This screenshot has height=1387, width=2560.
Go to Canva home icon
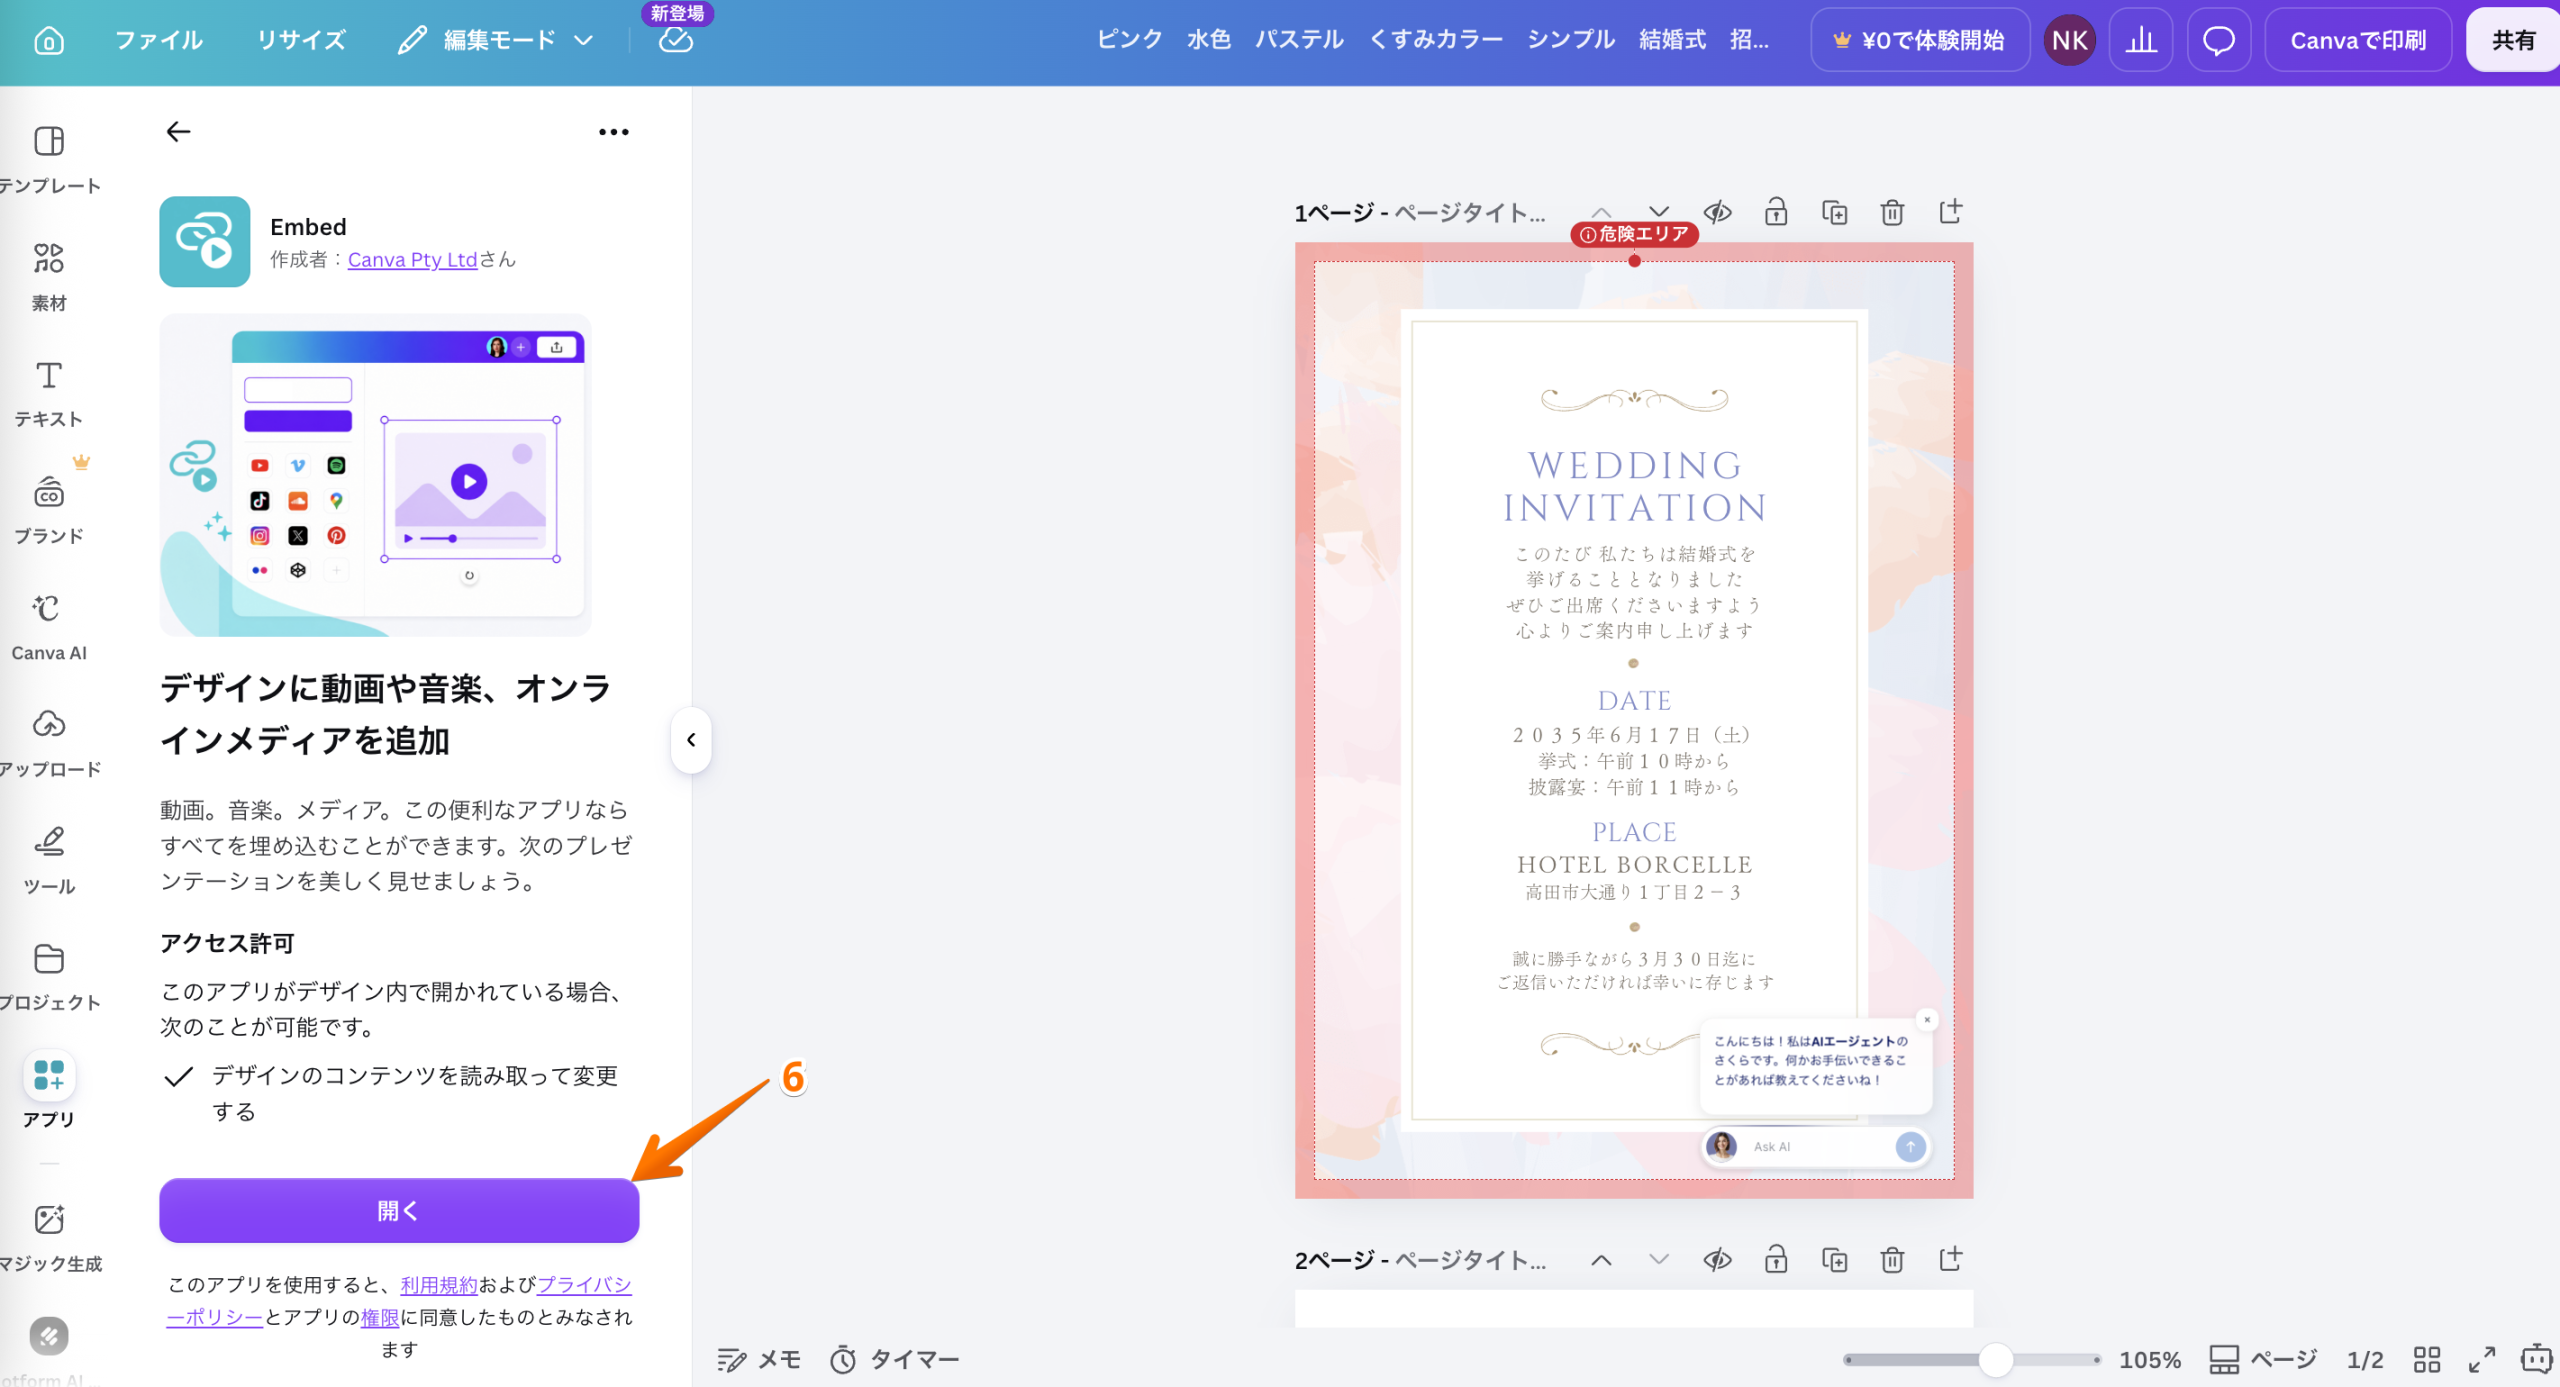(x=48, y=40)
